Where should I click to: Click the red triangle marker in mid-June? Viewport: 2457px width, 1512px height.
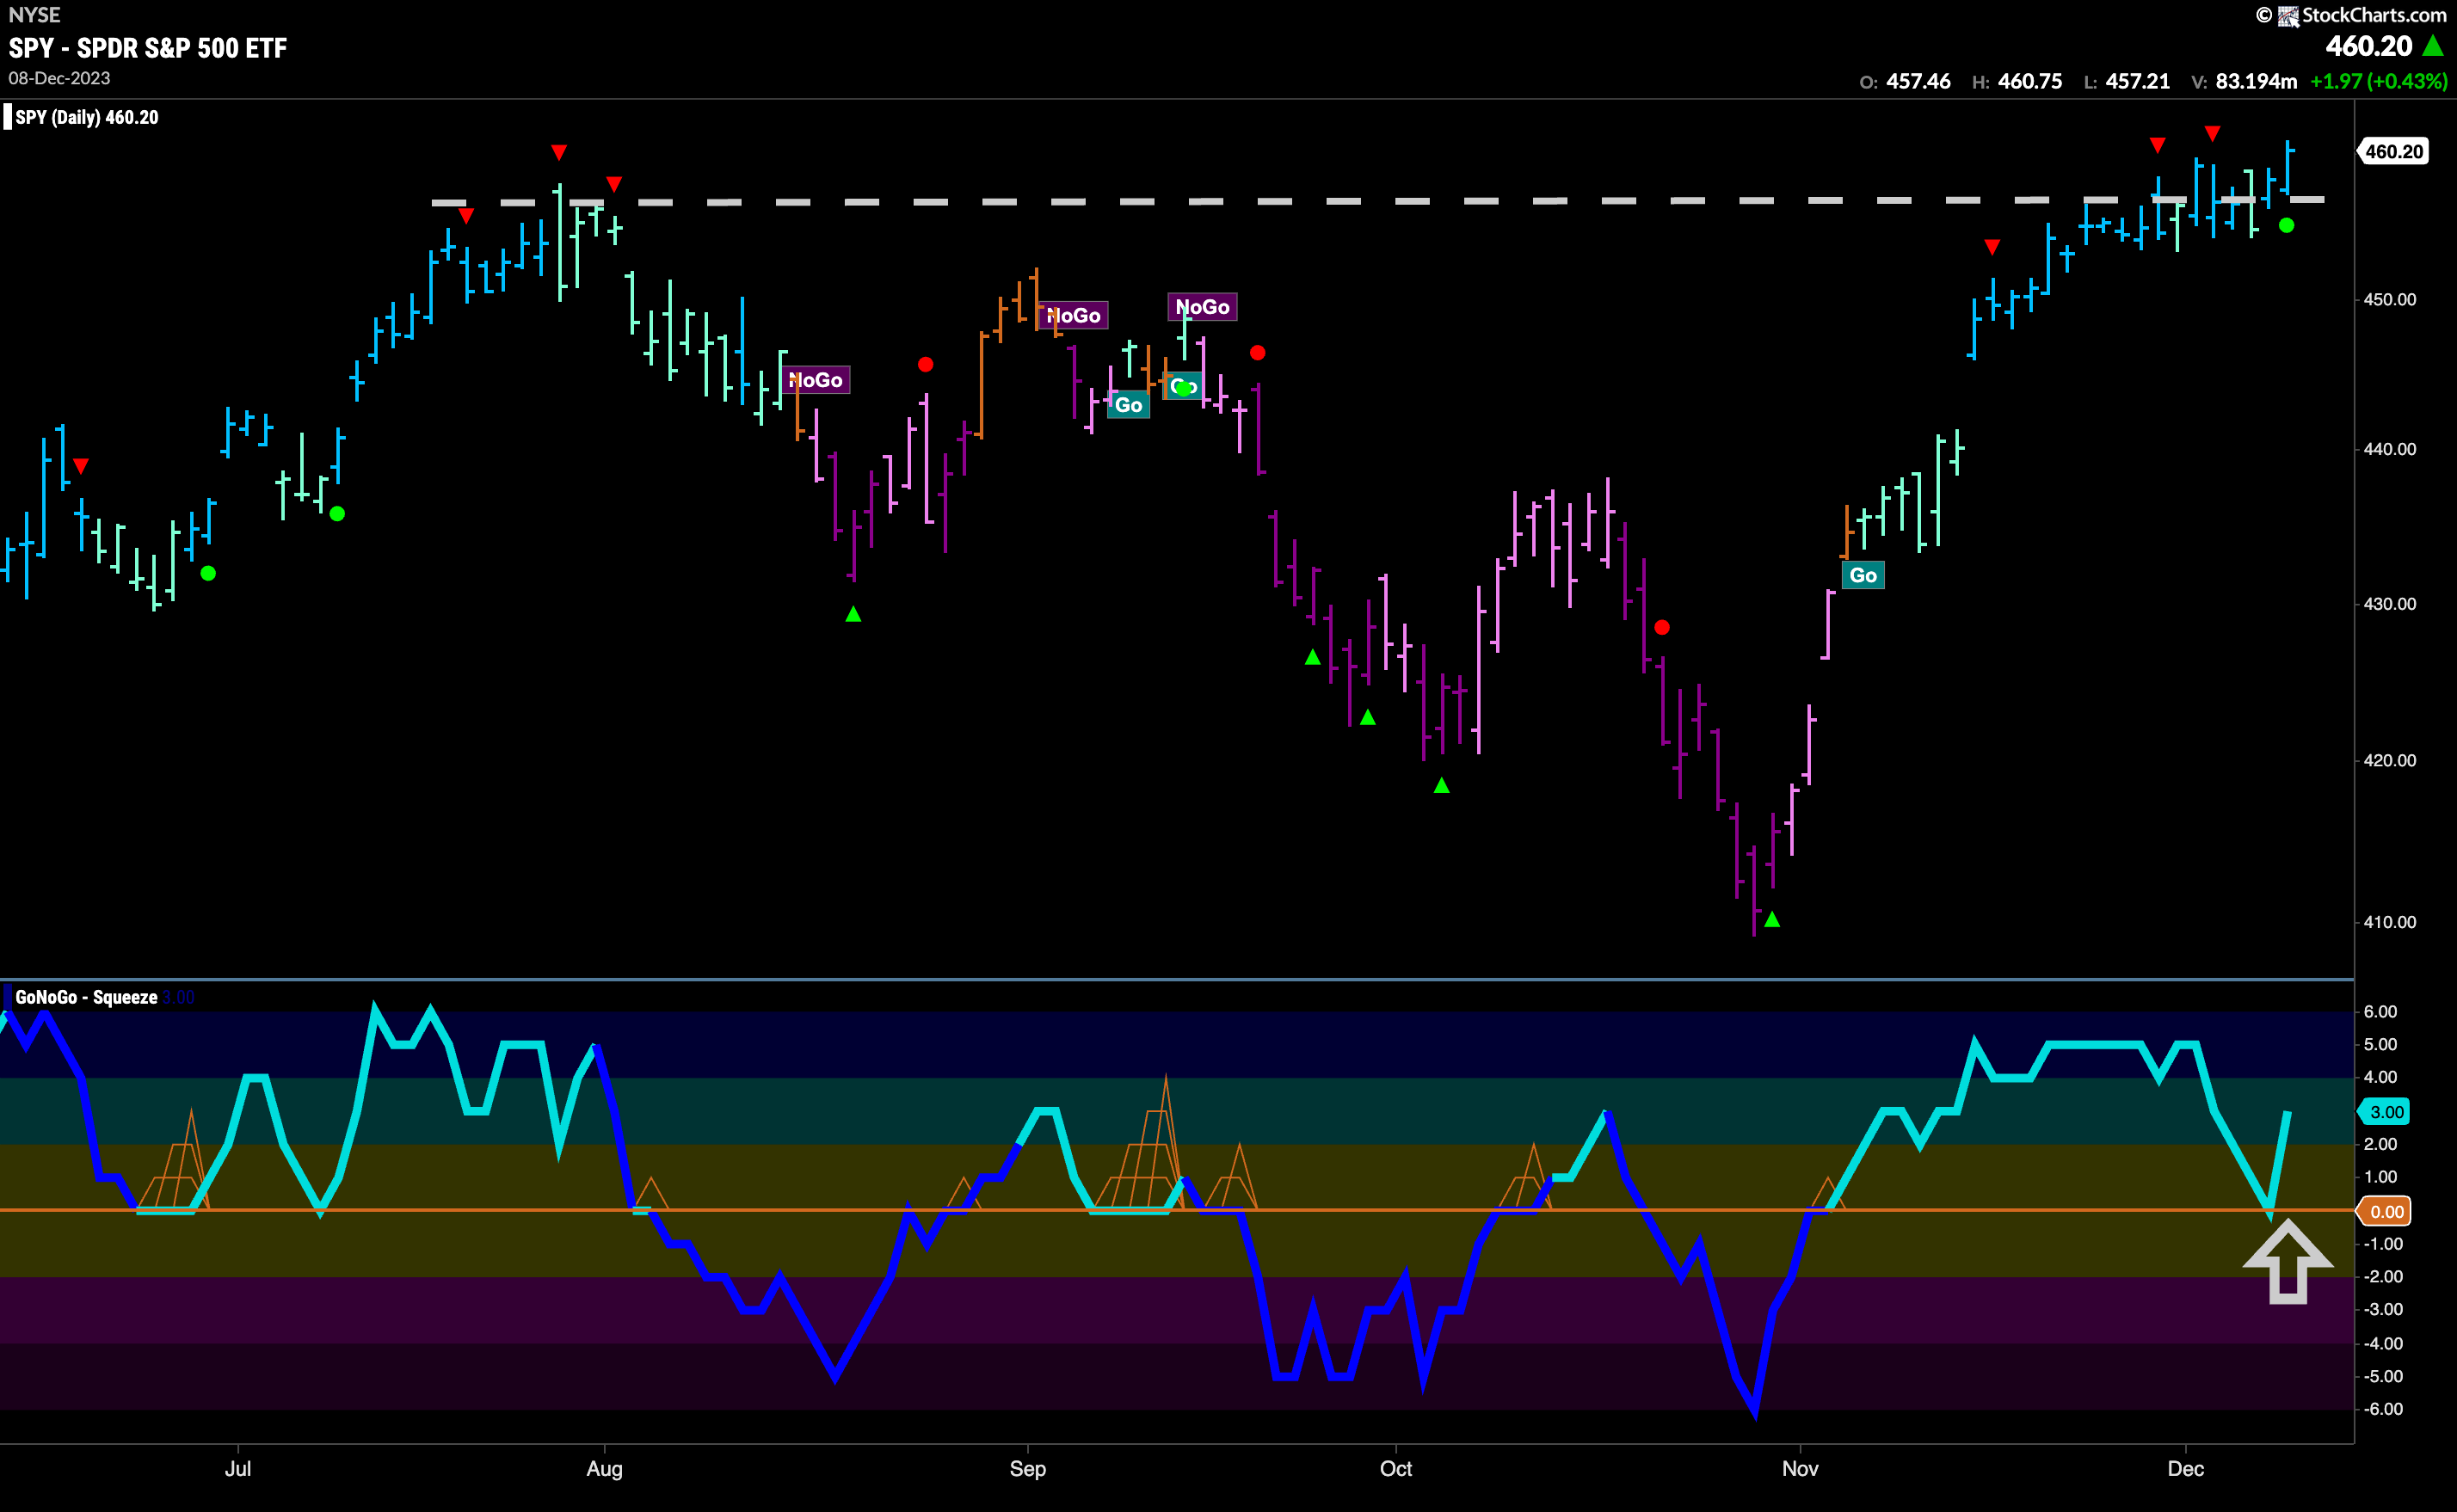click(81, 466)
